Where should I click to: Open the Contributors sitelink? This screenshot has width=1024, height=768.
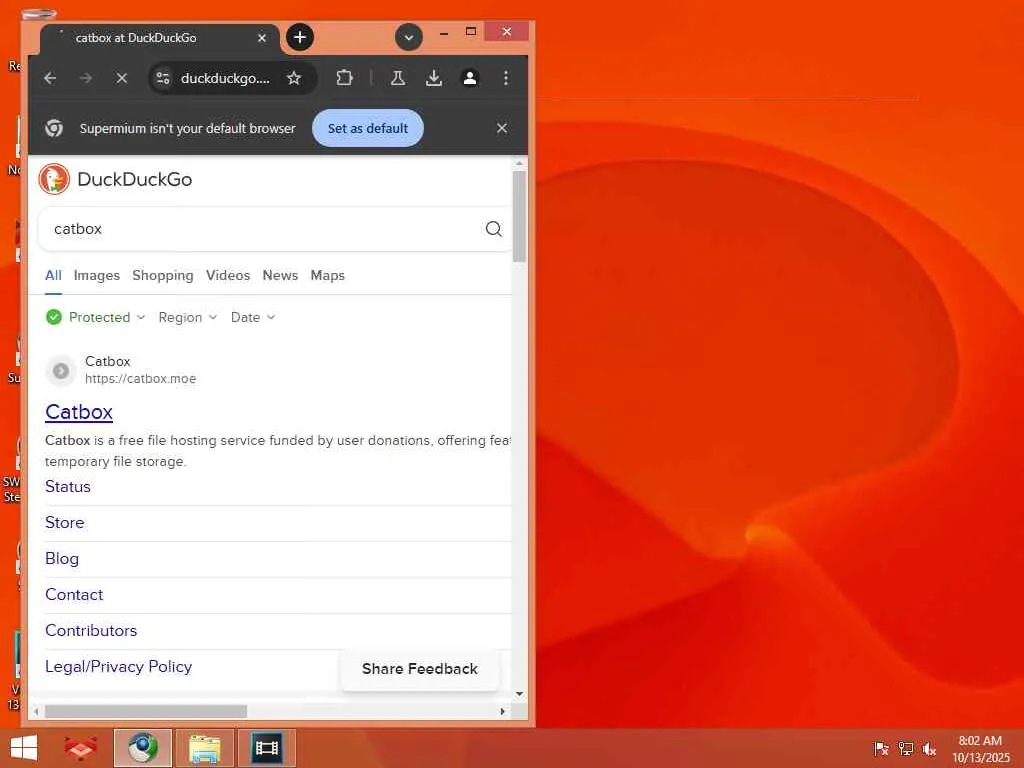pyautogui.click(x=91, y=630)
